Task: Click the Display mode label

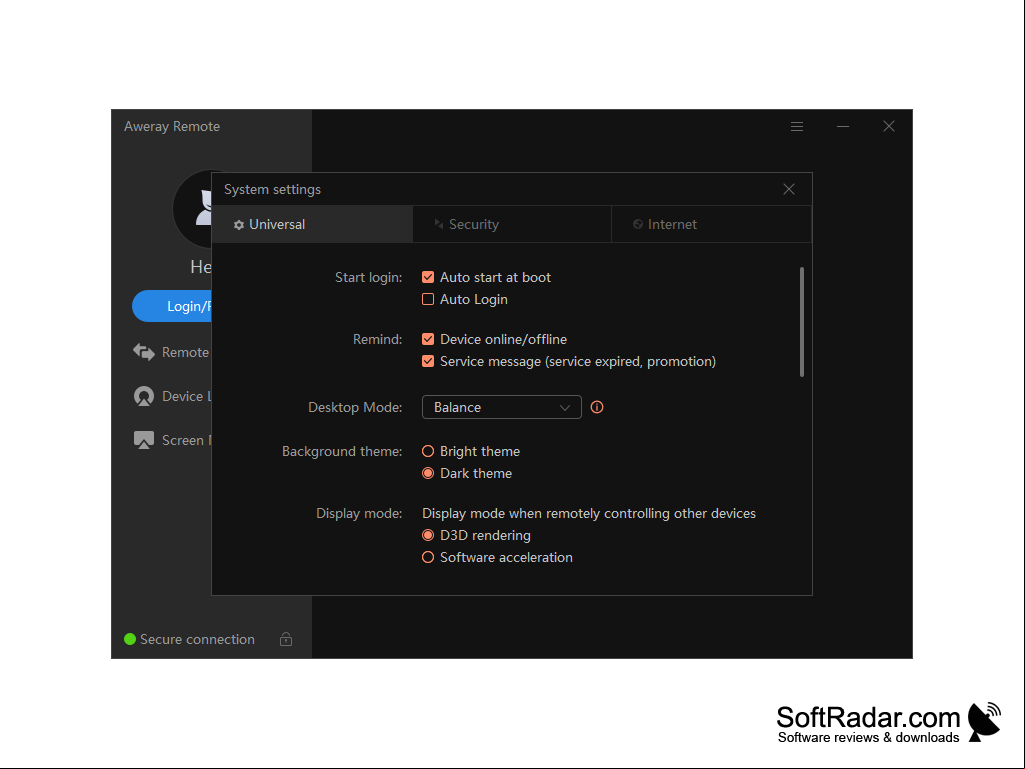Action: [359, 513]
